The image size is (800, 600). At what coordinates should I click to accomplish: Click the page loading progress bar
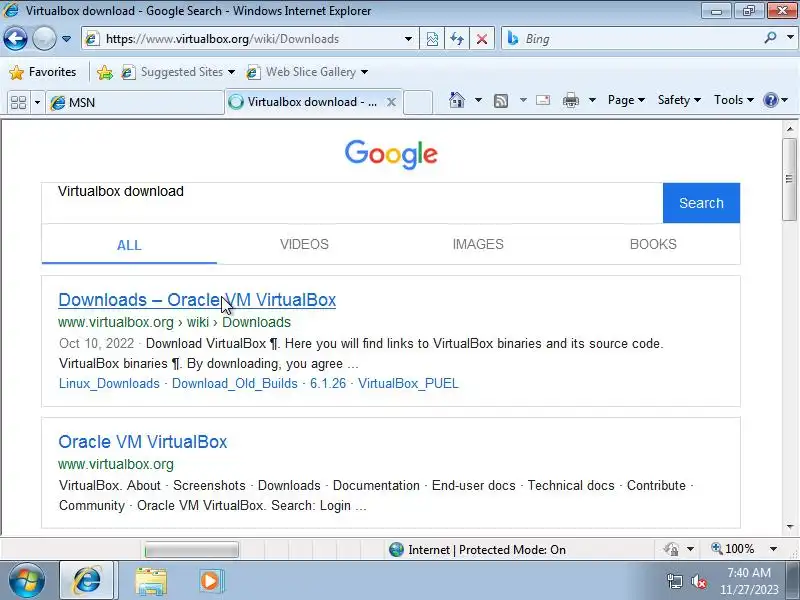coord(191,550)
